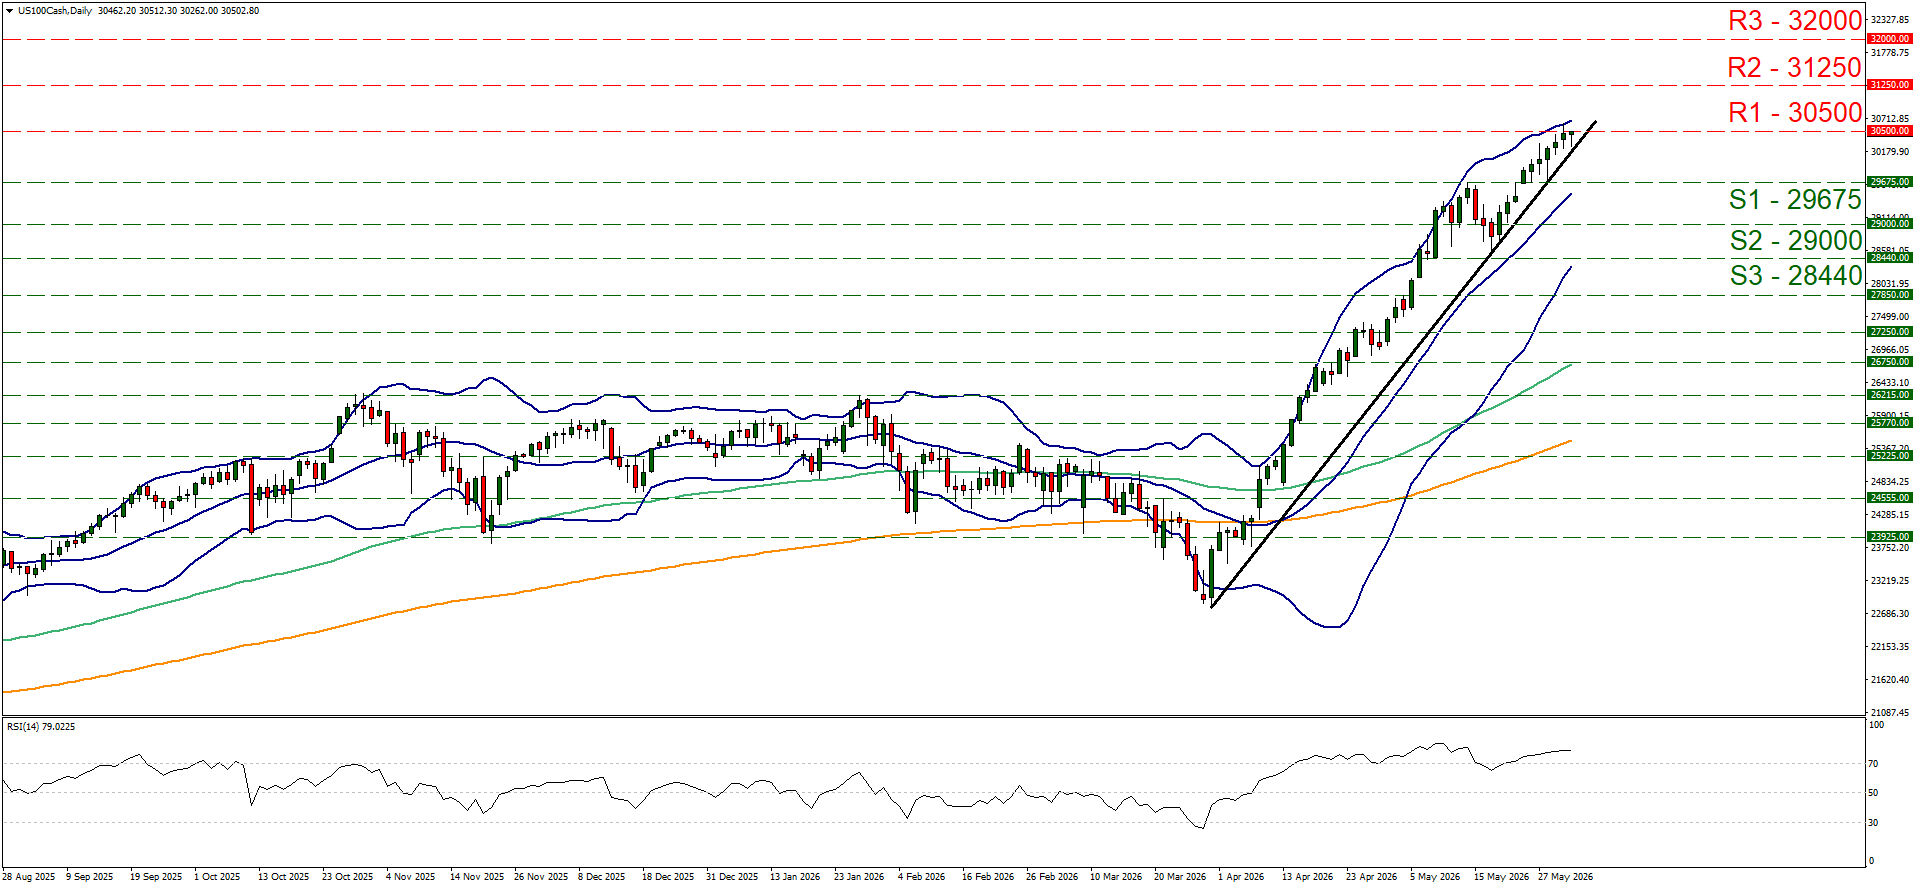
Task: Select the green 27850.00 price tag
Action: click(x=1889, y=295)
